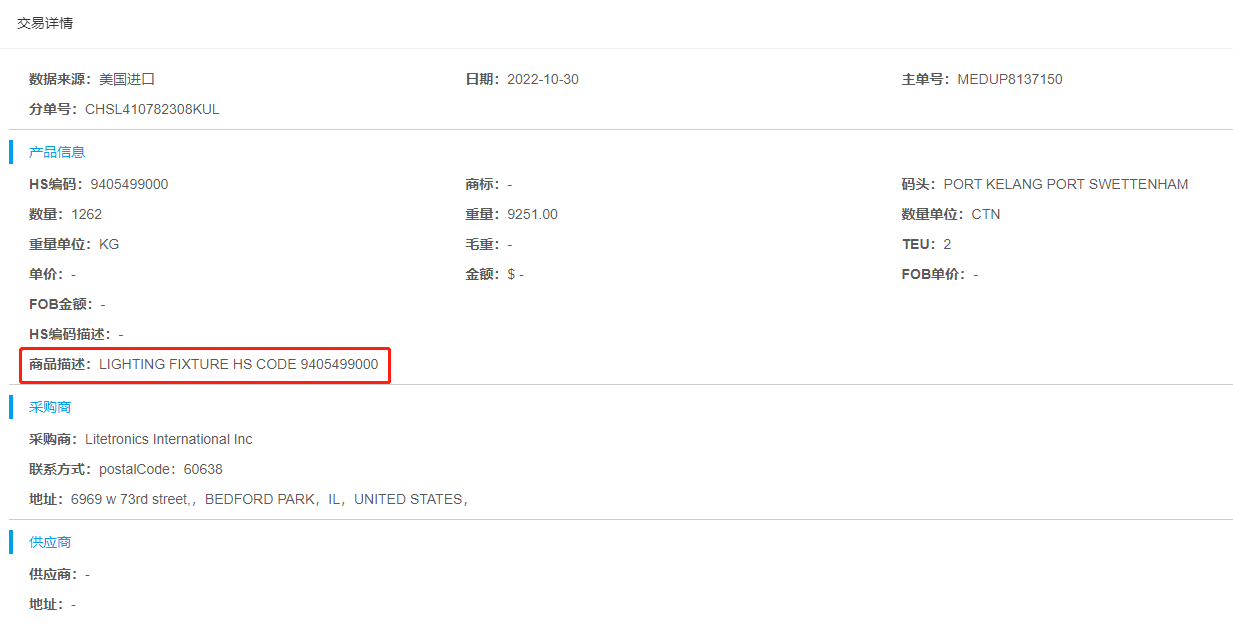Click the LIGHTING FIXTURE product description text
This screenshot has width=1233, height=624.
click(x=238, y=364)
